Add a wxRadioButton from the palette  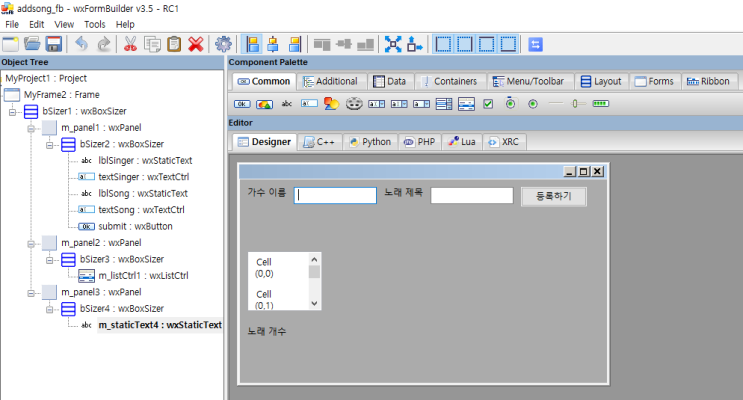click(533, 104)
